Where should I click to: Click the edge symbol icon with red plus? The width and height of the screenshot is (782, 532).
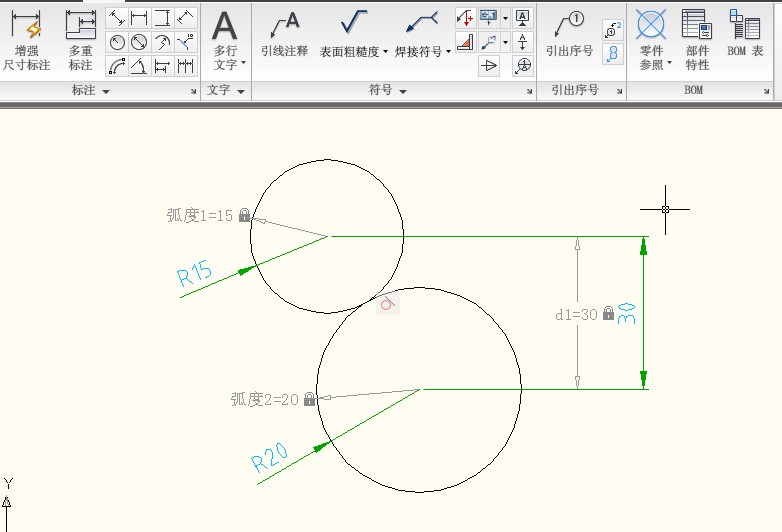pos(465,18)
